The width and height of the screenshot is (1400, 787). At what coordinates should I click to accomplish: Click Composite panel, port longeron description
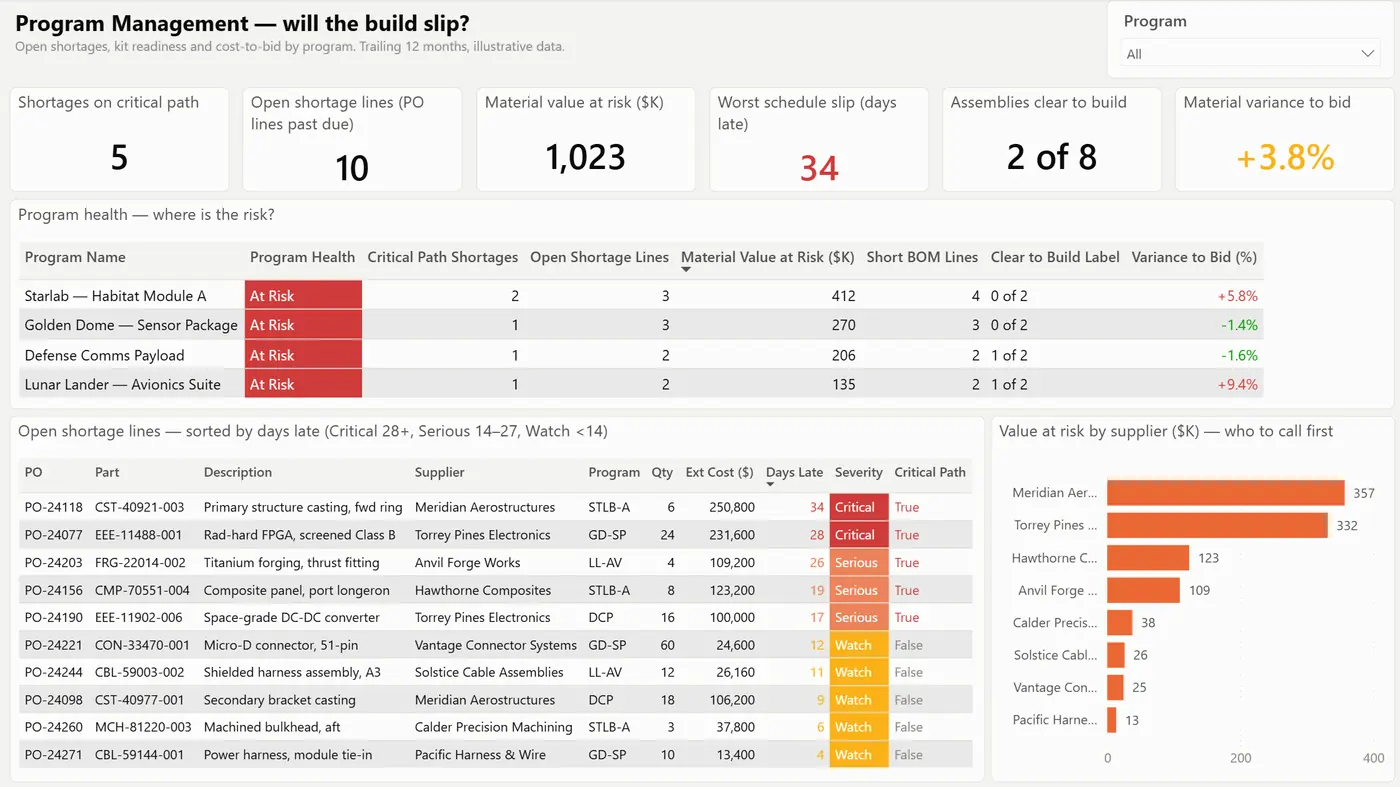click(297, 590)
